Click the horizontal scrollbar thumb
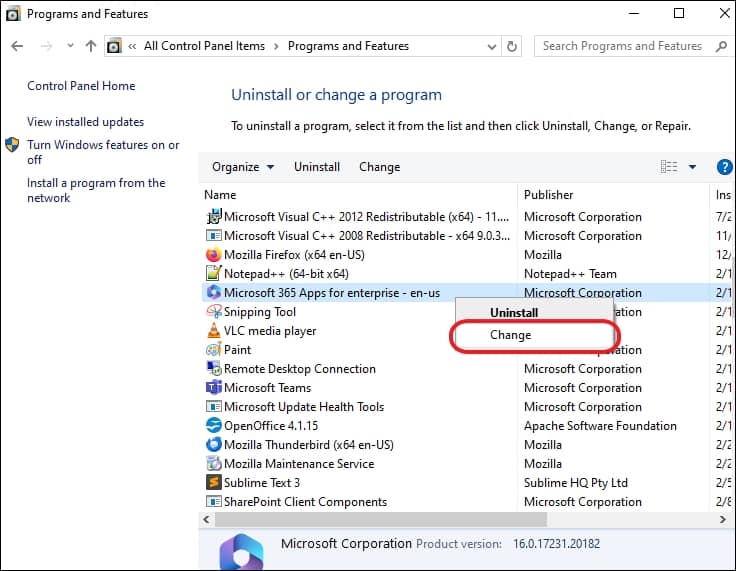The width and height of the screenshot is (736, 571). 381,519
